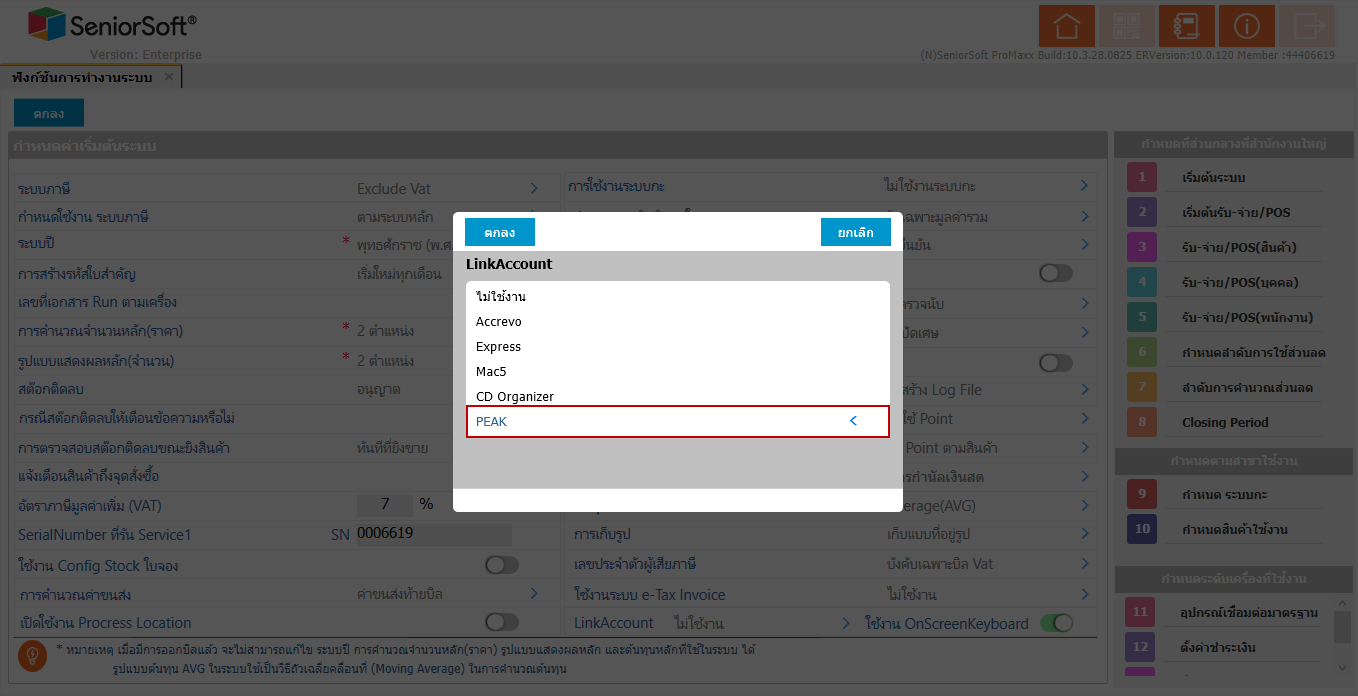The height and width of the screenshot is (696, 1358).
Task: Choose Accrevo in LinkAccount list
Action: (x=678, y=322)
